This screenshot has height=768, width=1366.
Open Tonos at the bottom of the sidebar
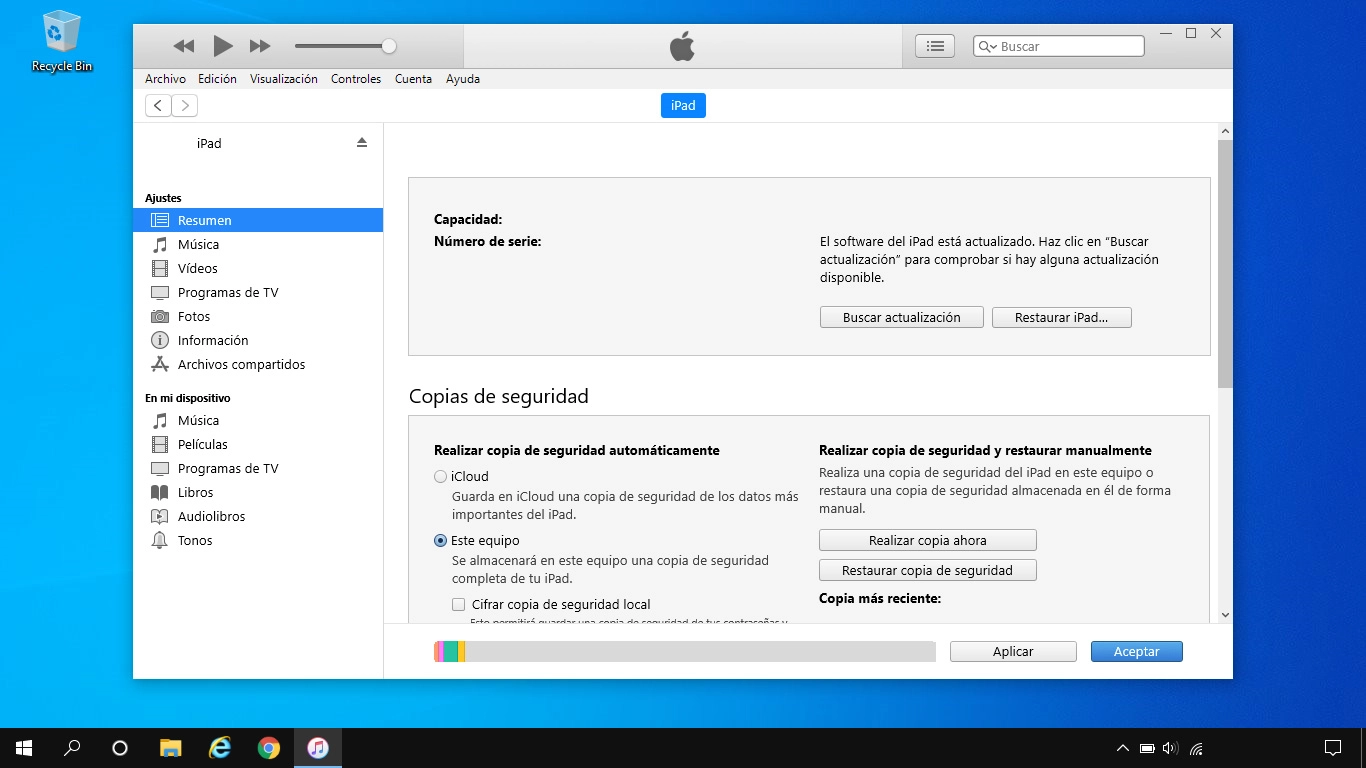[194, 540]
